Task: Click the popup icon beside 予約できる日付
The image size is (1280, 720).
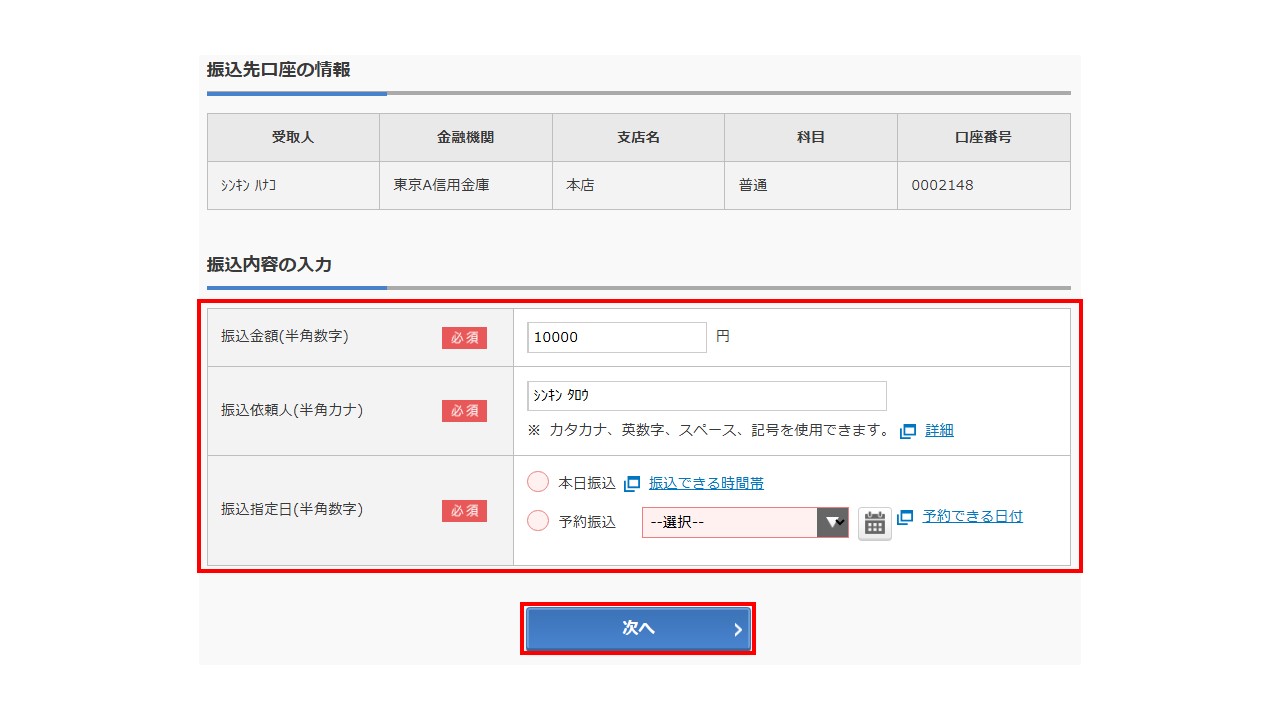Action: (906, 517)
